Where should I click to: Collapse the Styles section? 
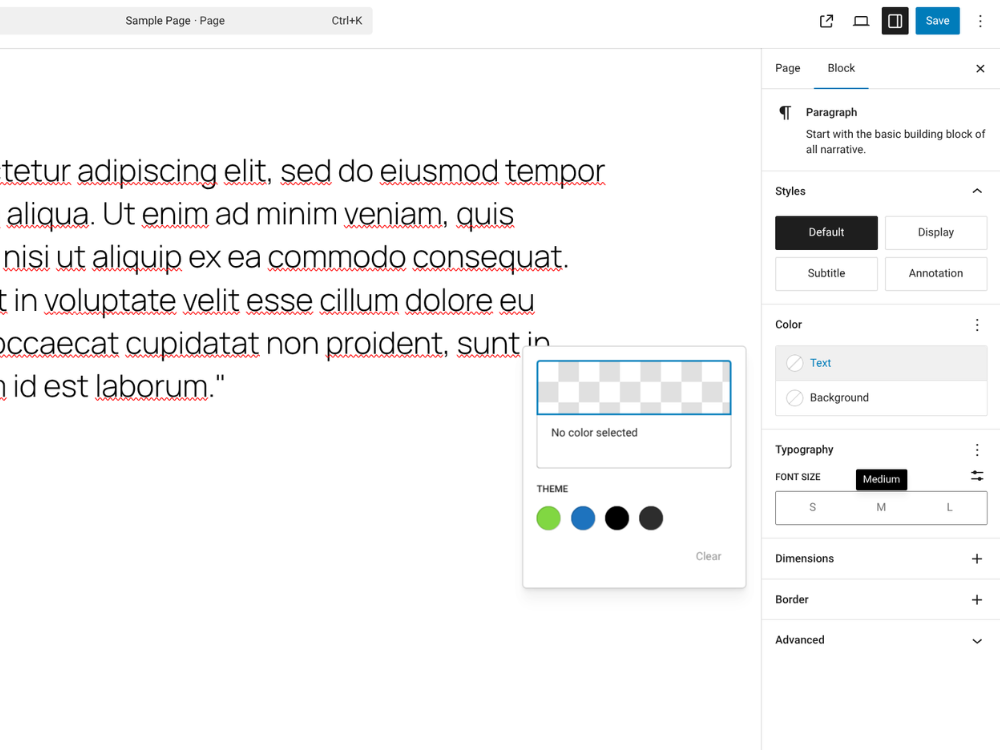point(977,190)
